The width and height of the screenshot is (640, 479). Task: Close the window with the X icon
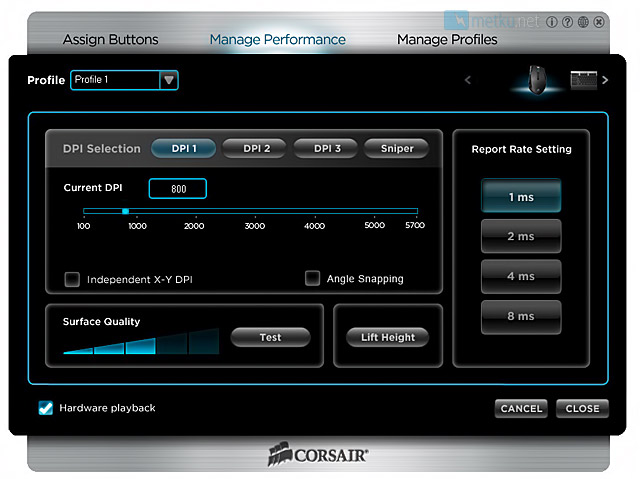pos(599,22)
